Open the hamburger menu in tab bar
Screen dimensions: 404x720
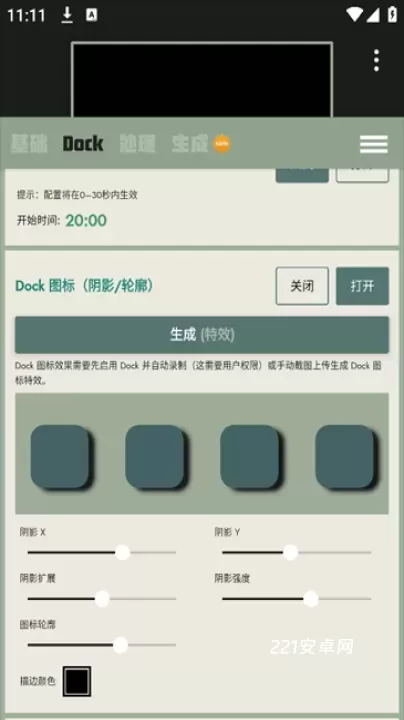click(374, 144)
